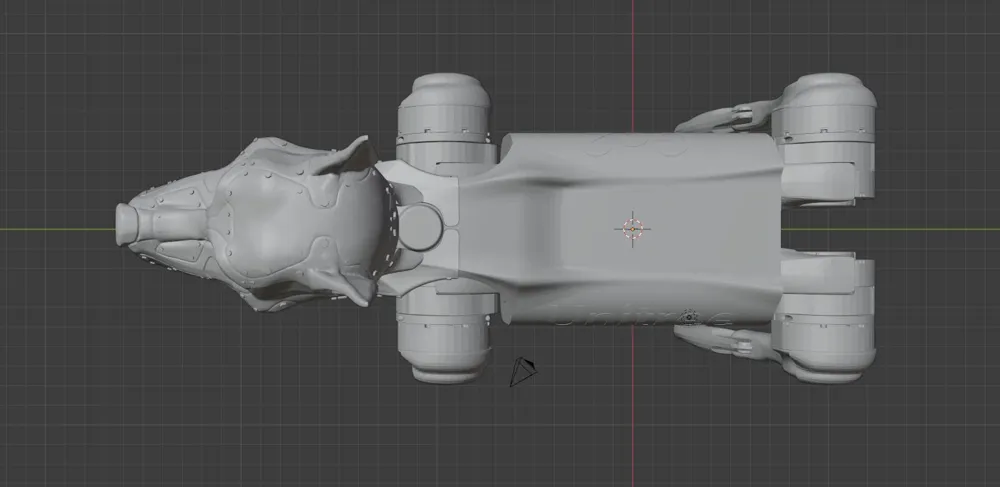Click the green horizontal axis line left of snout
1000x487 pixels.
click(x=60, y=229)
